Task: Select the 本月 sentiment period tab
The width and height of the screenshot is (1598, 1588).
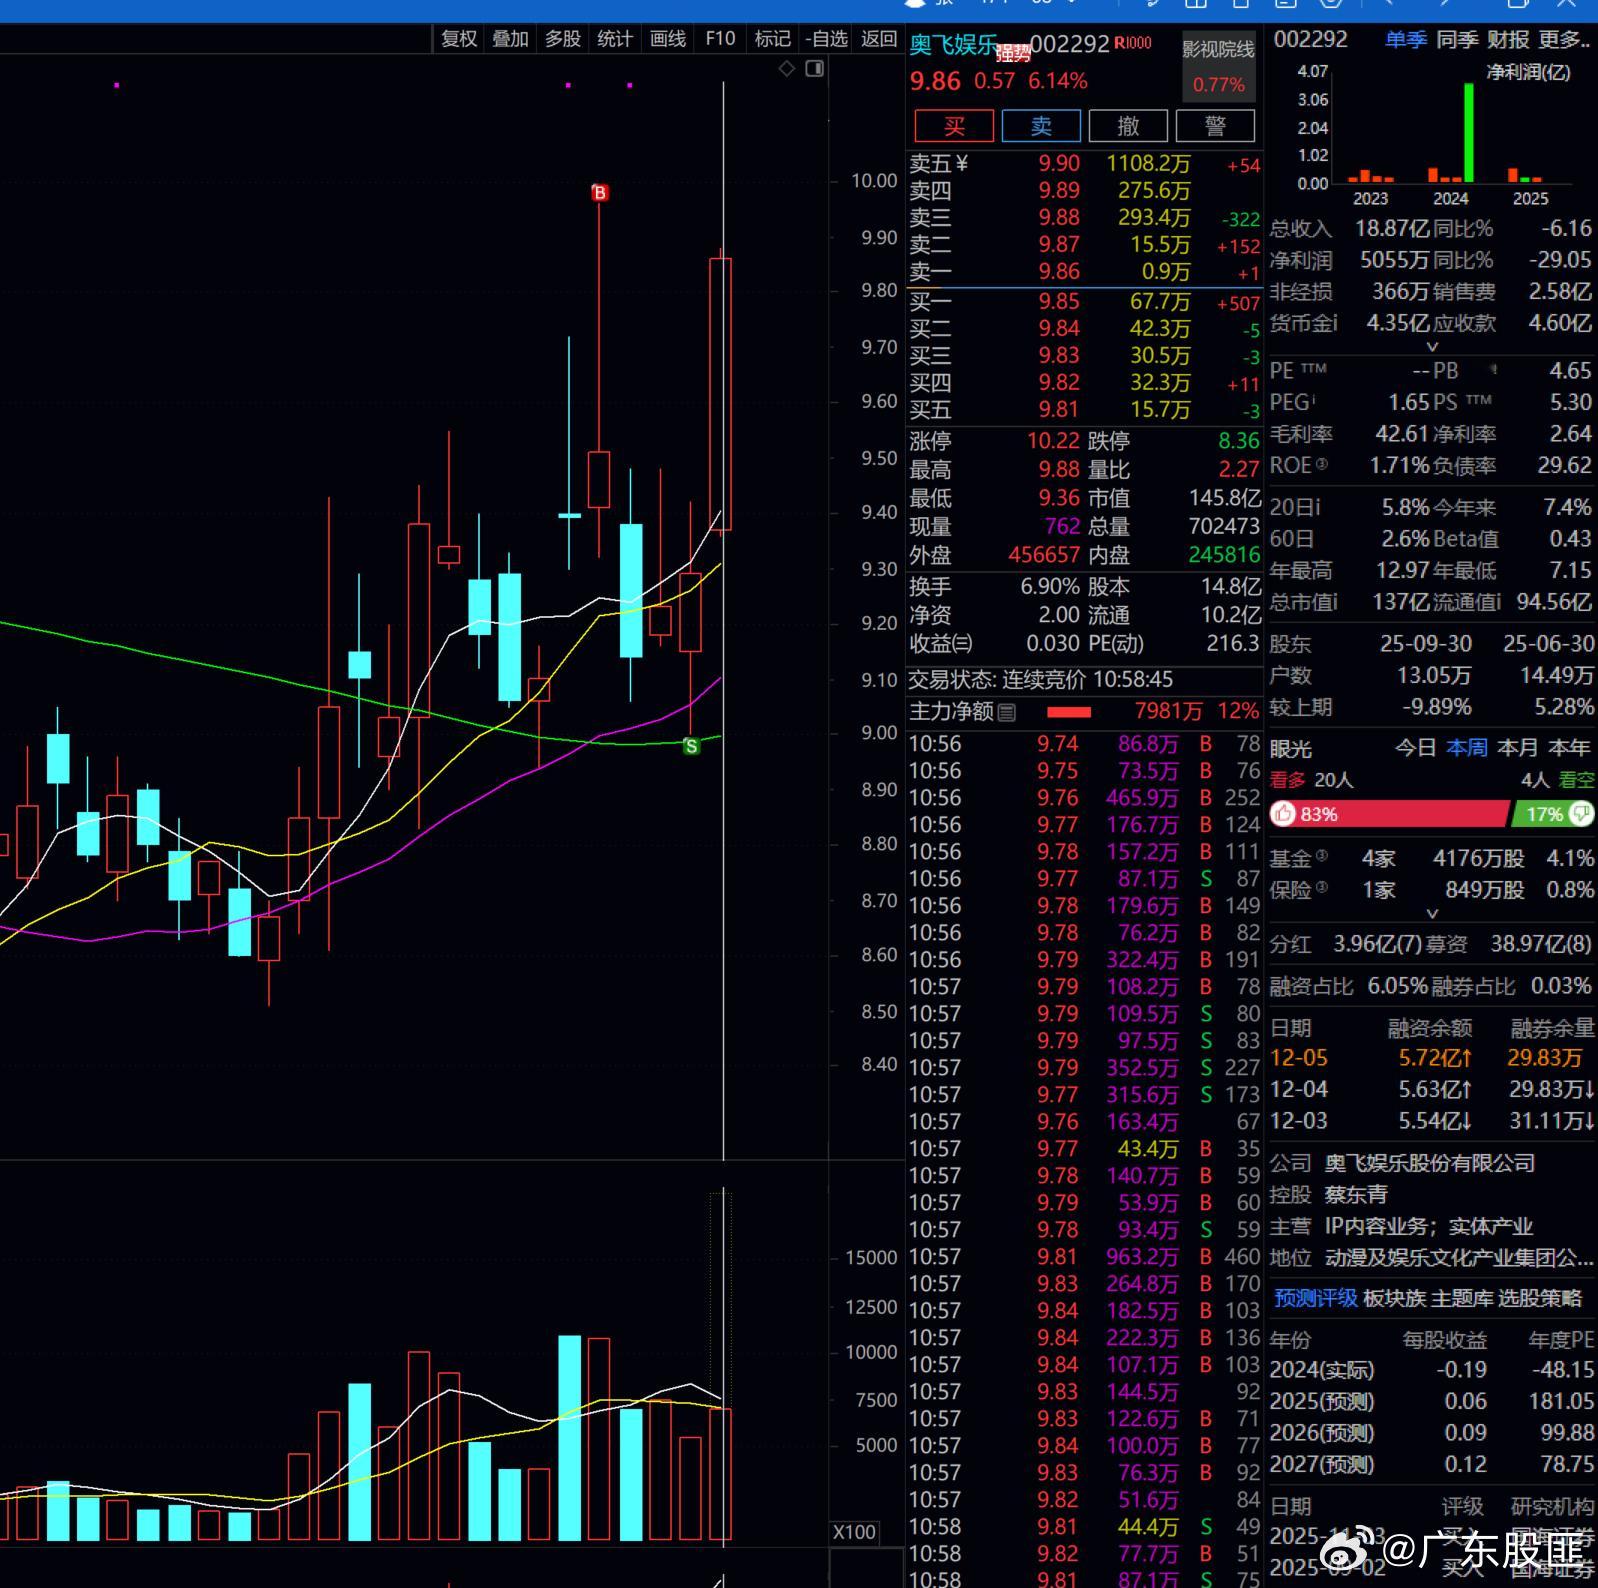Action: pyautogui.click(x=1517, y=748)
